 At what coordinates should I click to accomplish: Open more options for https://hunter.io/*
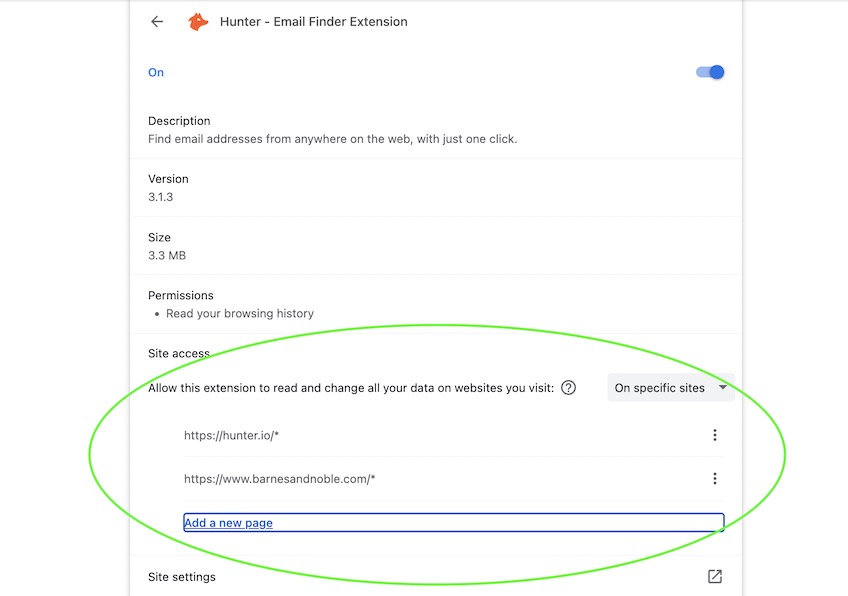714,435
